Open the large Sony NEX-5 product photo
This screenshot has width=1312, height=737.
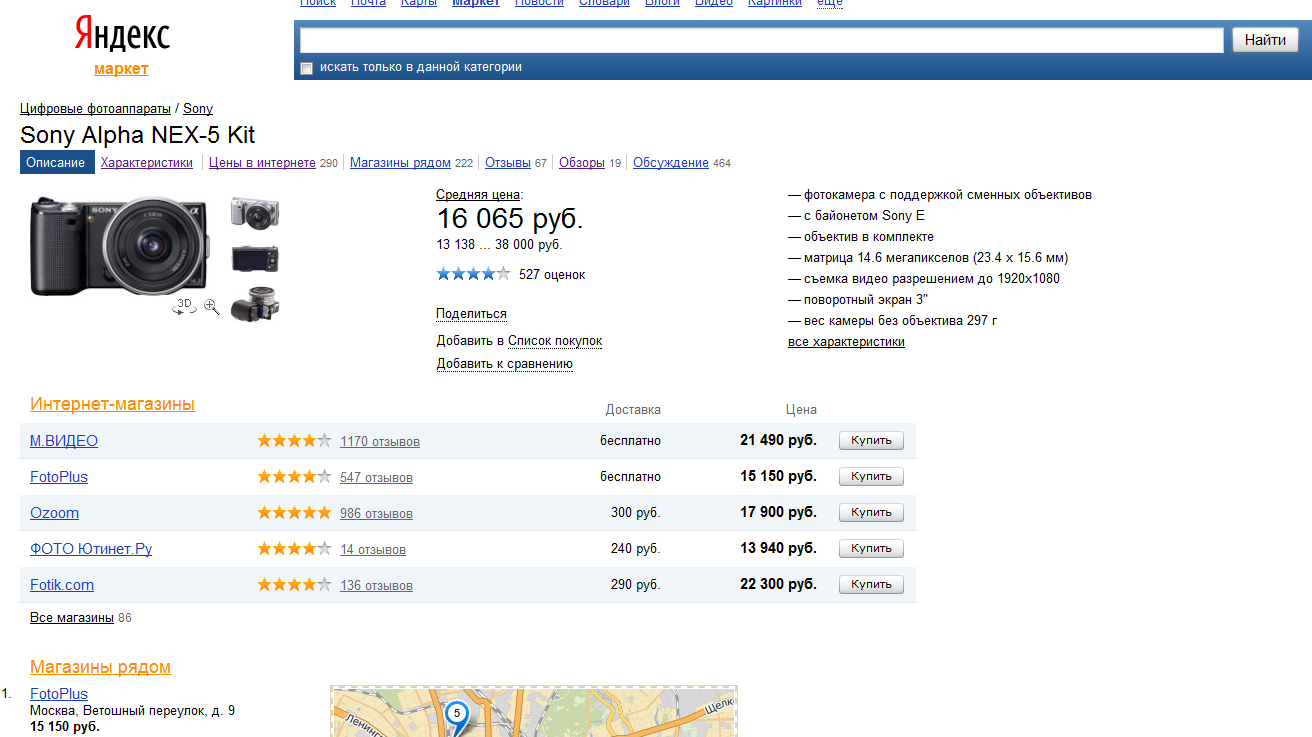click(x=120, y=245)
